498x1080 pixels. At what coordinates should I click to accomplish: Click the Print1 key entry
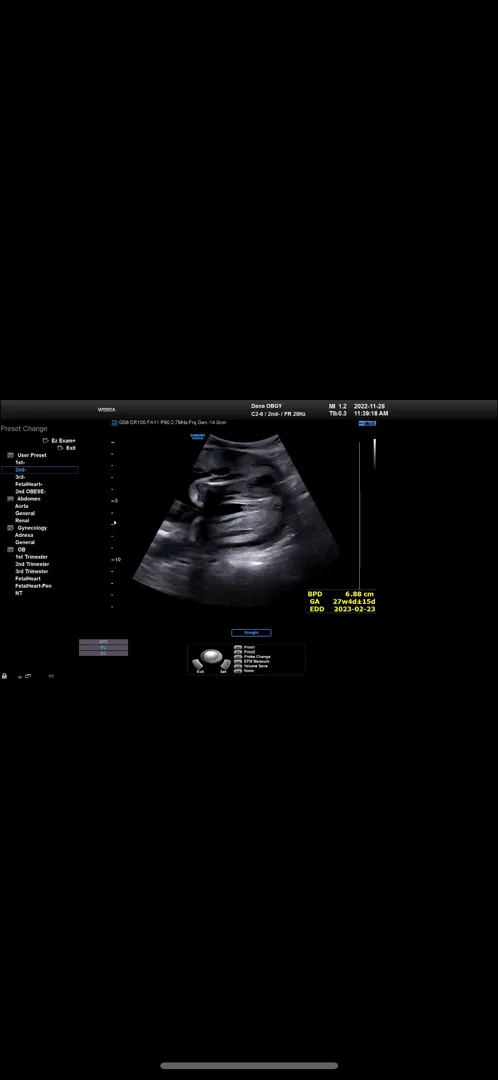(245, 647)
